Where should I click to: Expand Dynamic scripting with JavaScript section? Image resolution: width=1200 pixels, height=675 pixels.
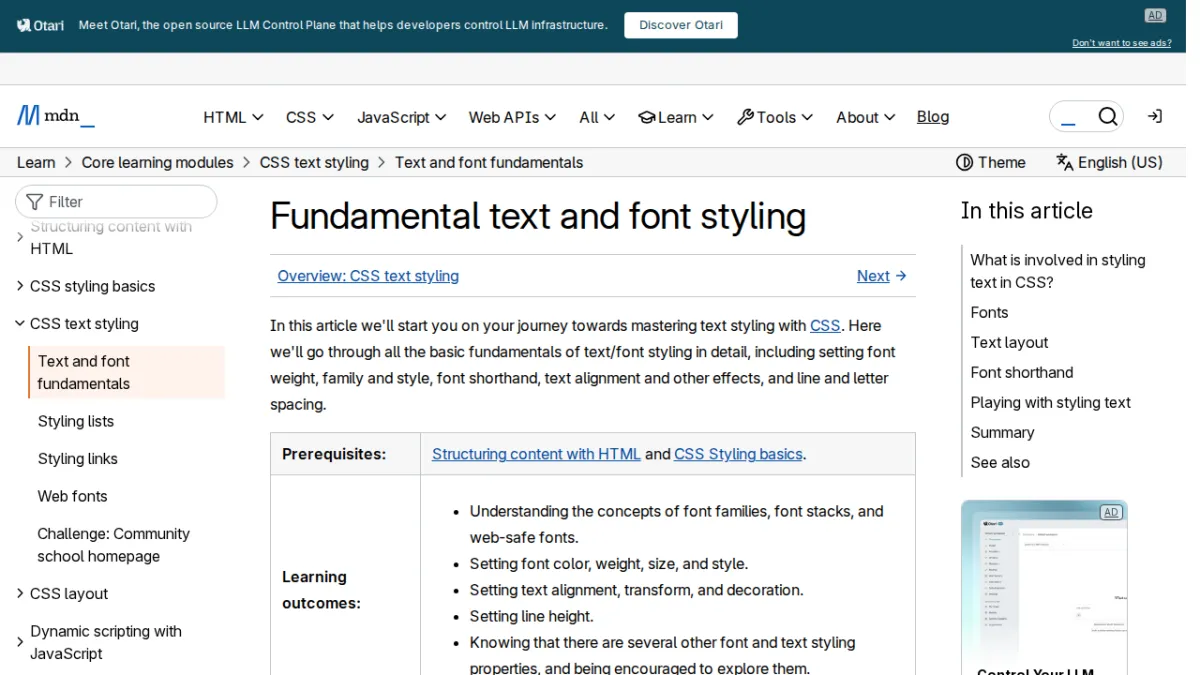(x=99, y=642)
